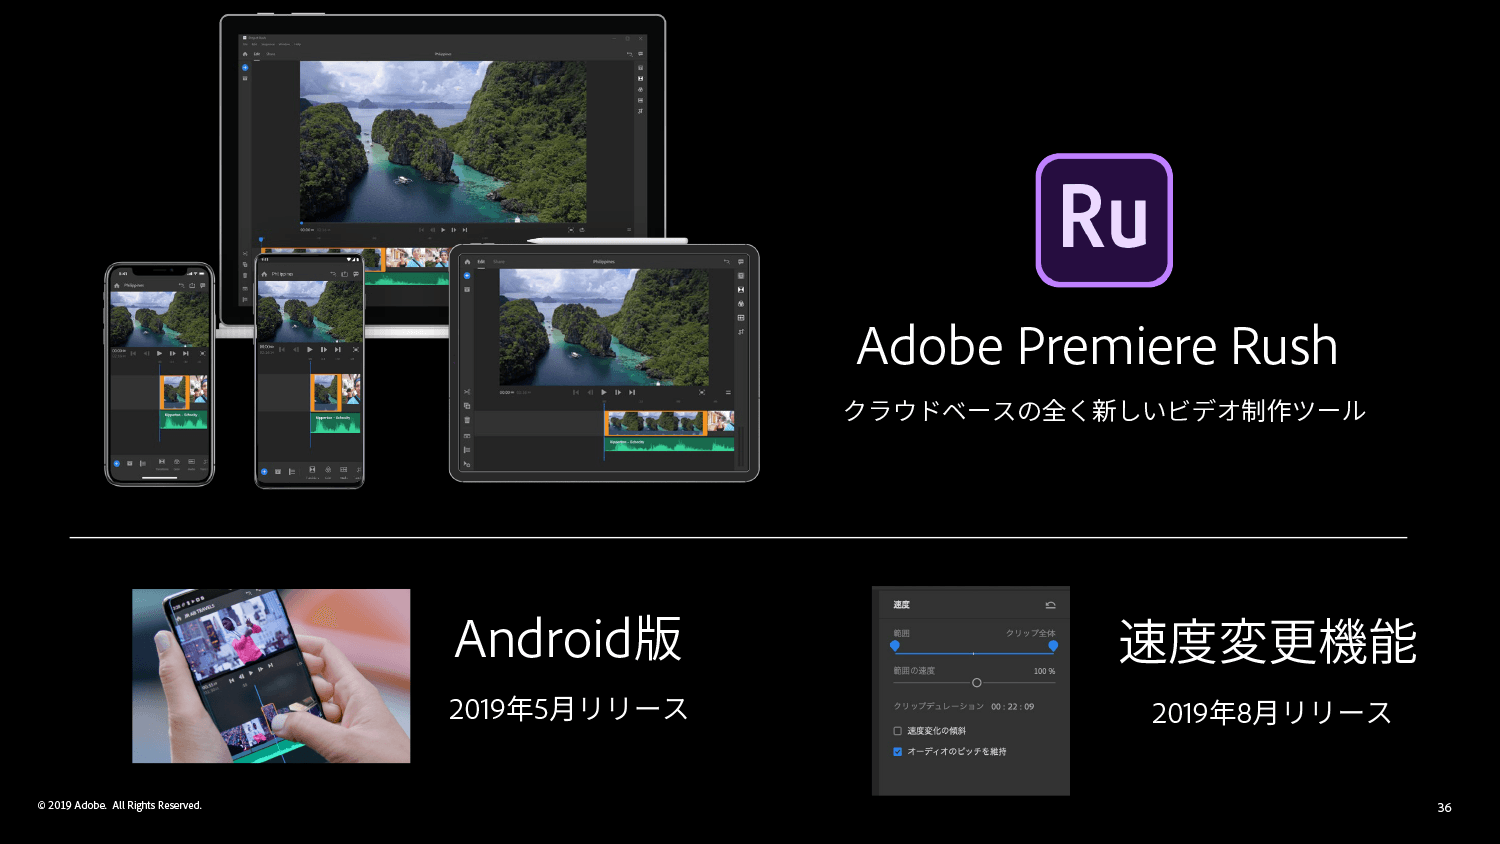Open the overflow menu beside the playback controls
The image size is (1500, 844).
[728, 393]
